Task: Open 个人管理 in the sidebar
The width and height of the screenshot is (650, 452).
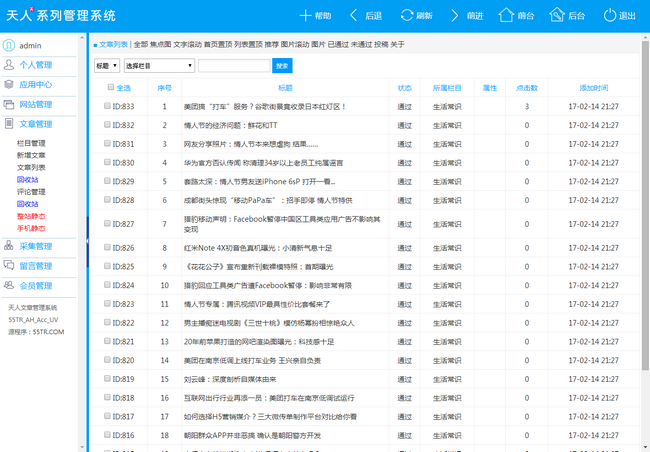Action: point(35,65)
